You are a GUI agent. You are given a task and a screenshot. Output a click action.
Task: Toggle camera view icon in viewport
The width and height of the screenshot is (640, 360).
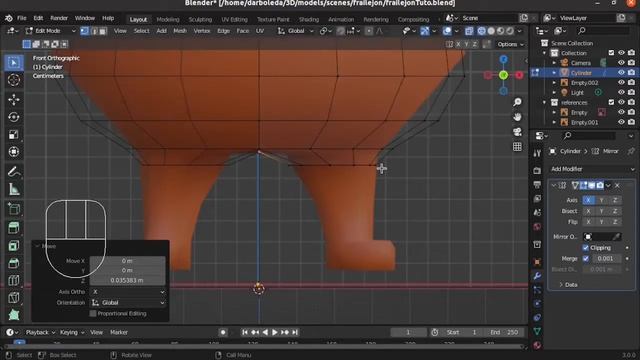click(x=517, y=132)
